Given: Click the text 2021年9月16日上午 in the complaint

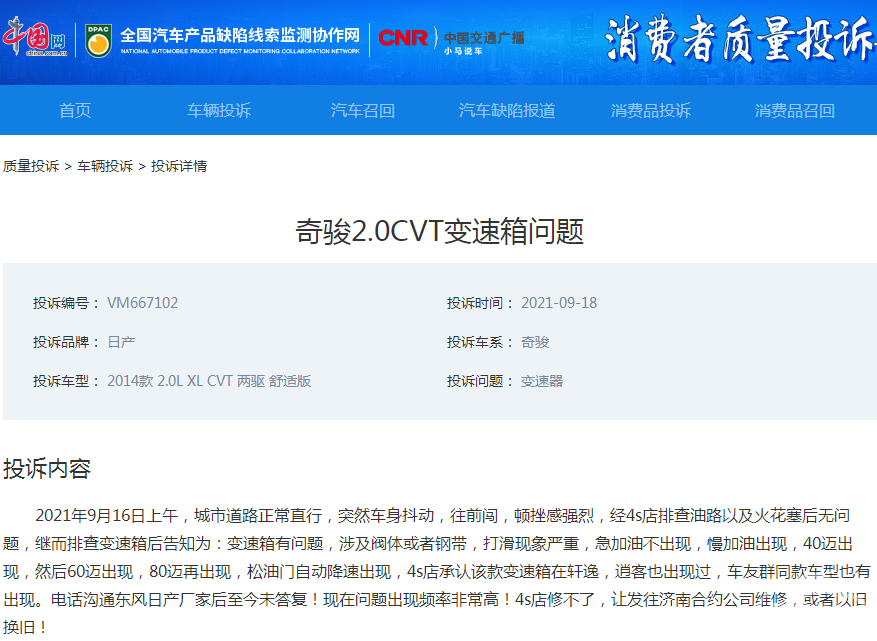Looking at the screenshot, I should (x=106, y=515).
